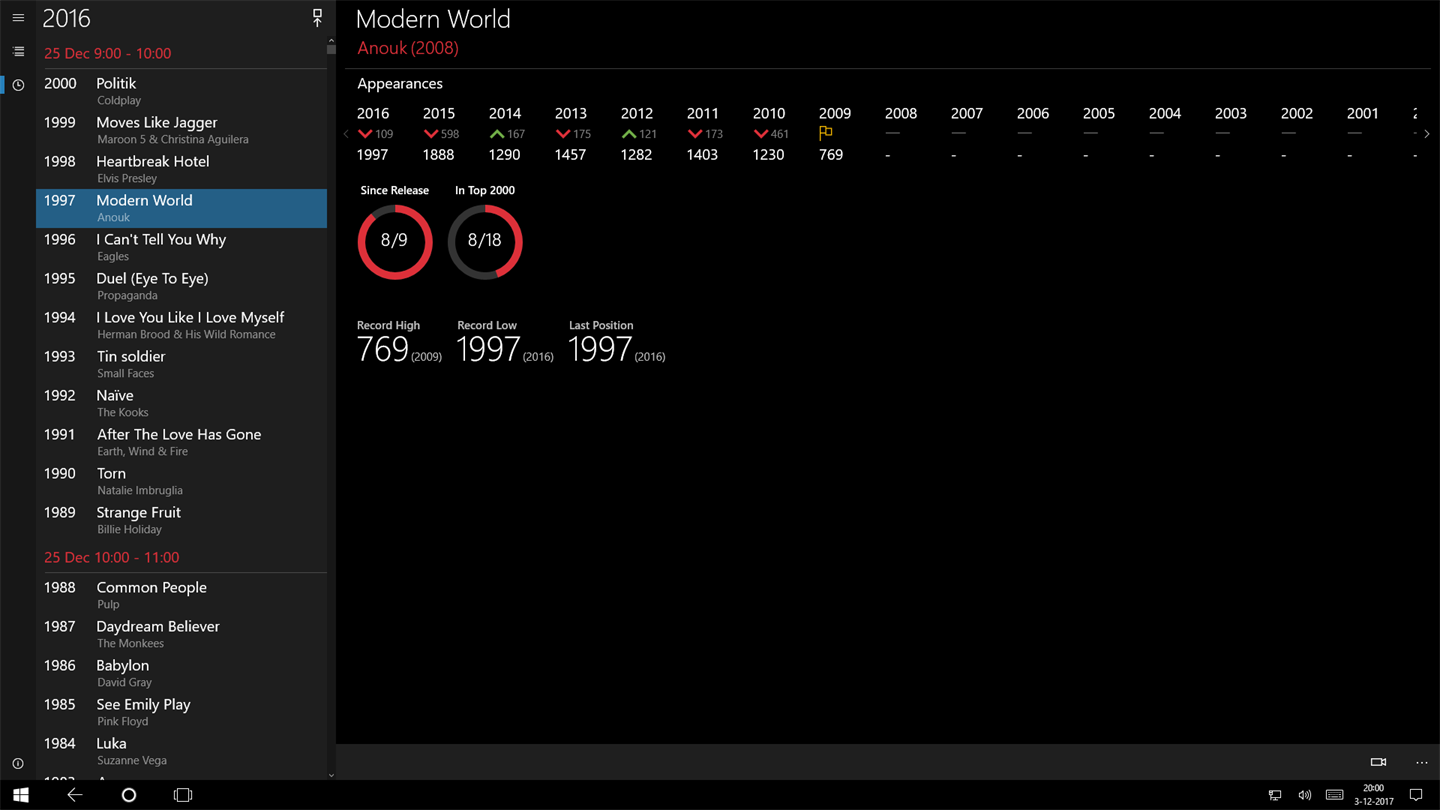Click the 2010 position 1230
This screenshot has width=1440, height=810.
[x=769, y=155]
